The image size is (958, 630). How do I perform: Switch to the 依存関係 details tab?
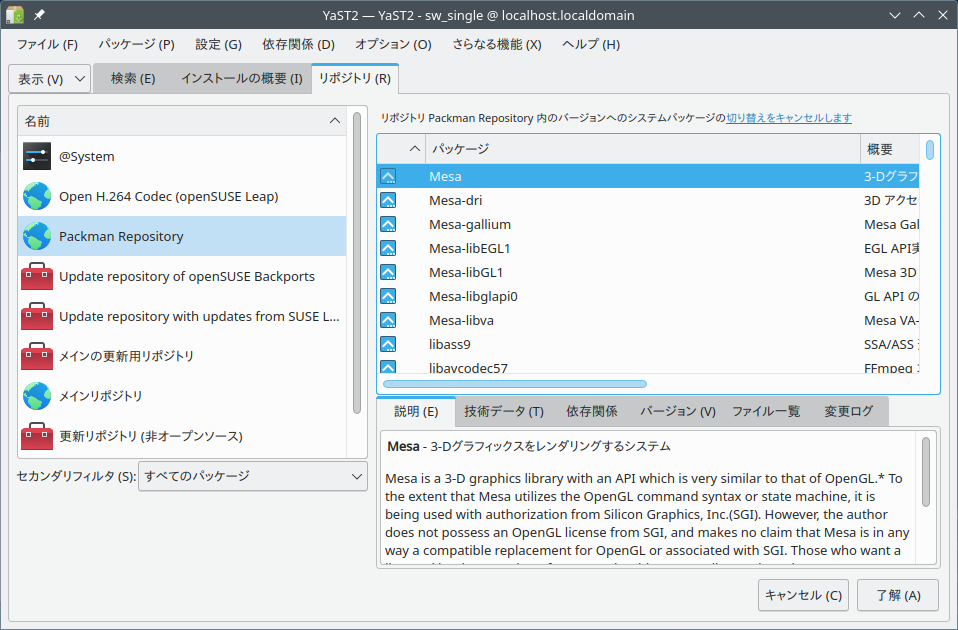[592, 411]
